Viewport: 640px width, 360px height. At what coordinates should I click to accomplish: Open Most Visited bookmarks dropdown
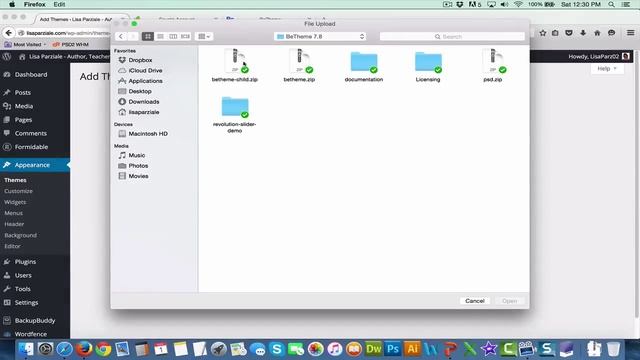click(x=25, y=44)
